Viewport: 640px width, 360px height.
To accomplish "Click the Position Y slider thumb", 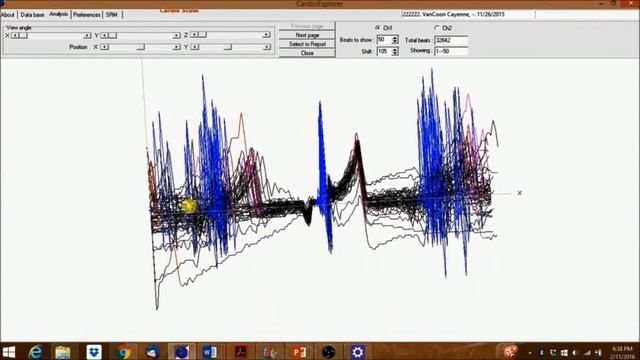I will tap(228, 47).
